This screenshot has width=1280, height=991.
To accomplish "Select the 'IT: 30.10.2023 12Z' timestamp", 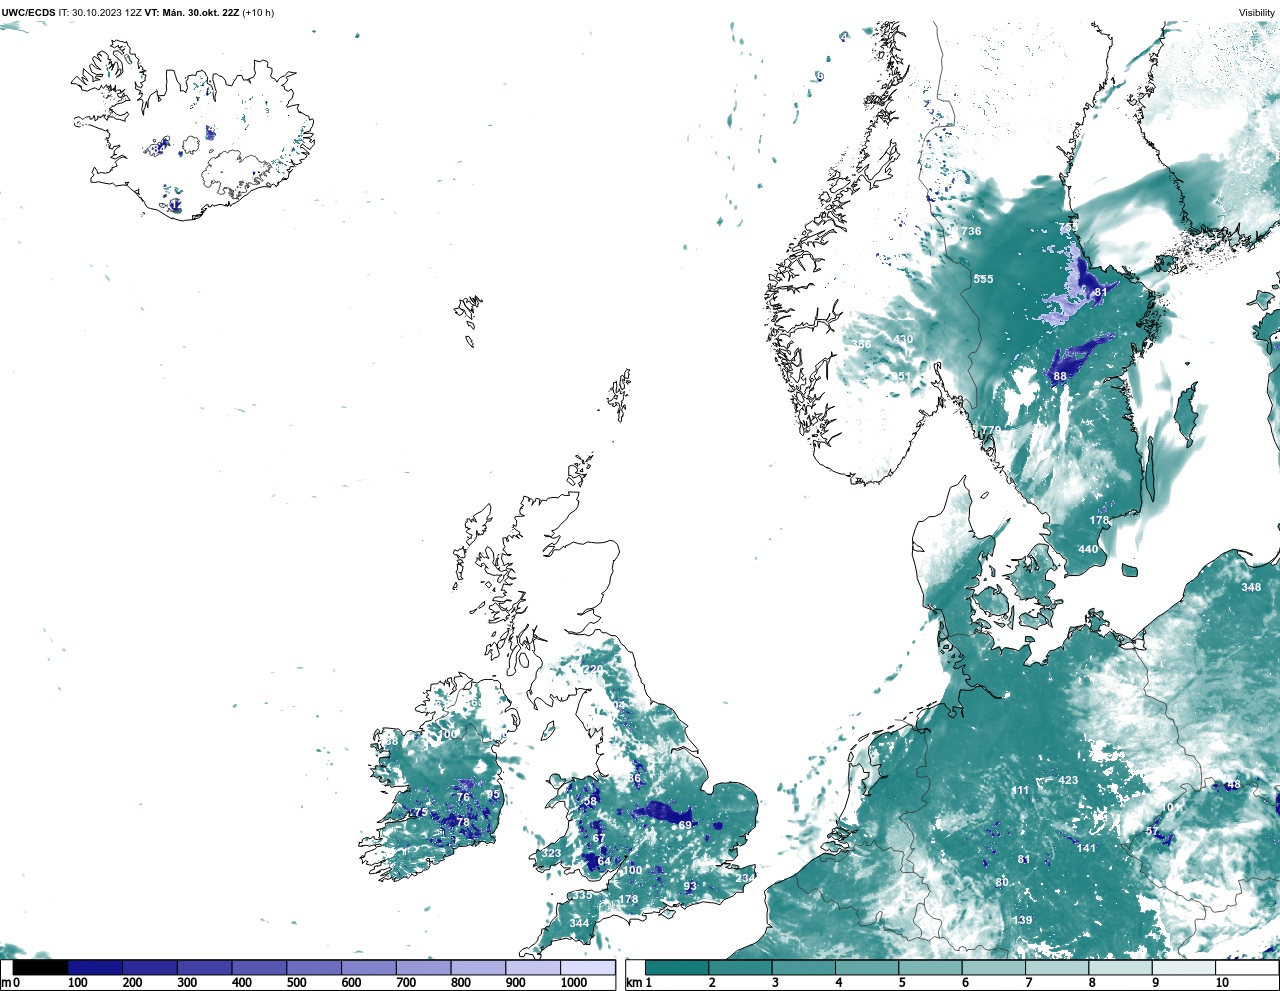I will click(x=100, y=13).
